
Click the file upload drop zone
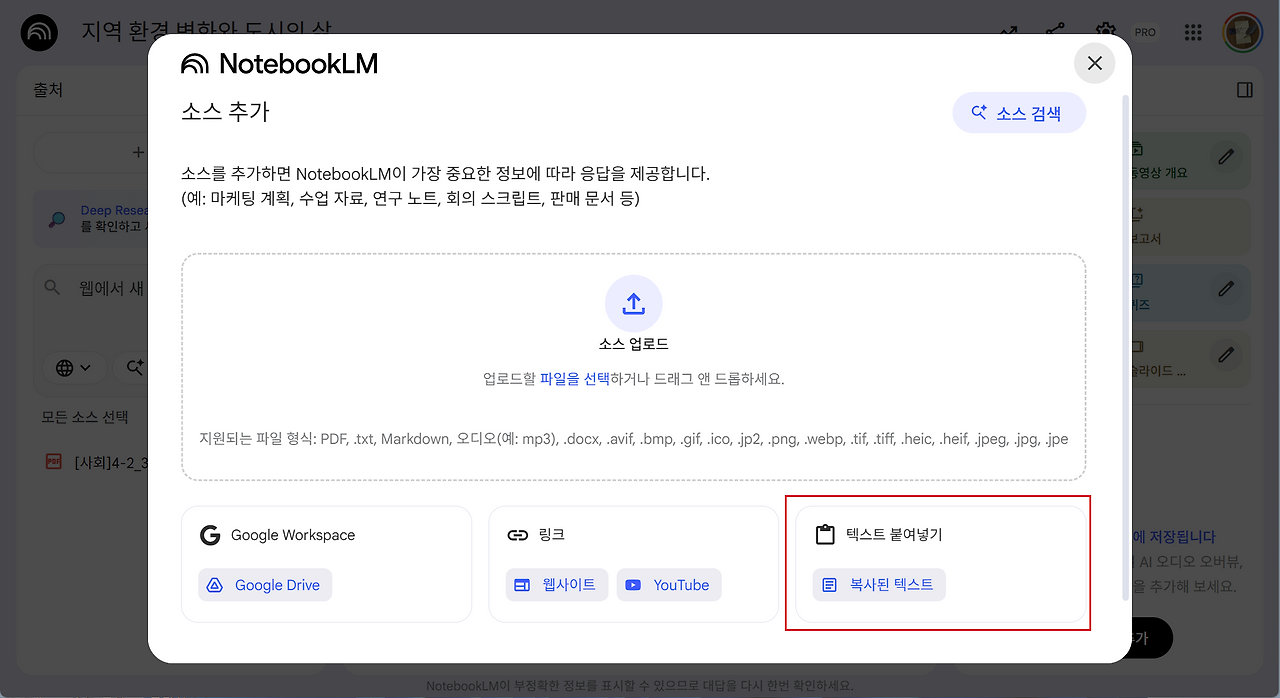coord(634,367)
